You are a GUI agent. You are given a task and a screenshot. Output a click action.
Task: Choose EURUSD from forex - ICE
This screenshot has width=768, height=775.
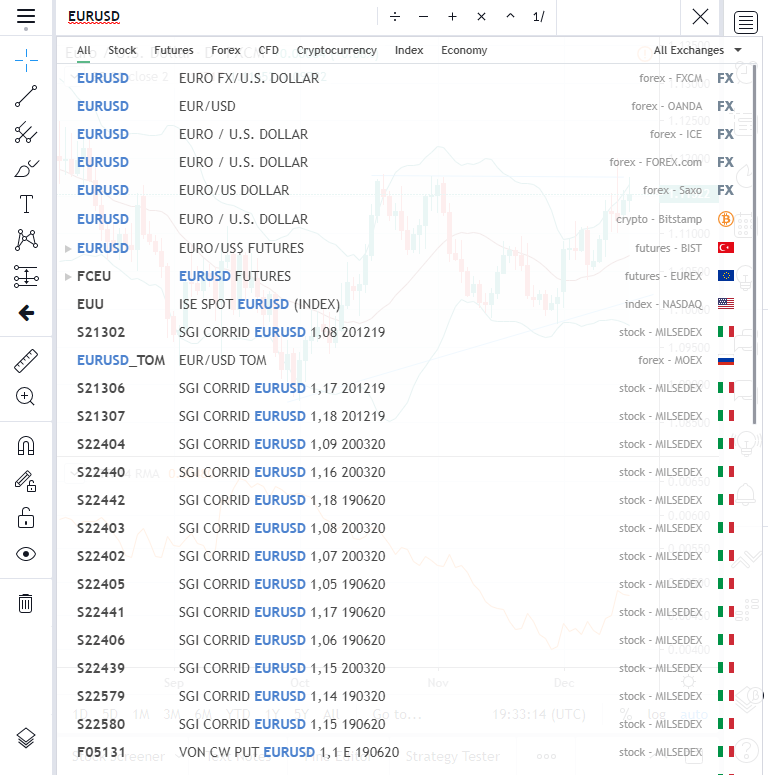(404, 134)
